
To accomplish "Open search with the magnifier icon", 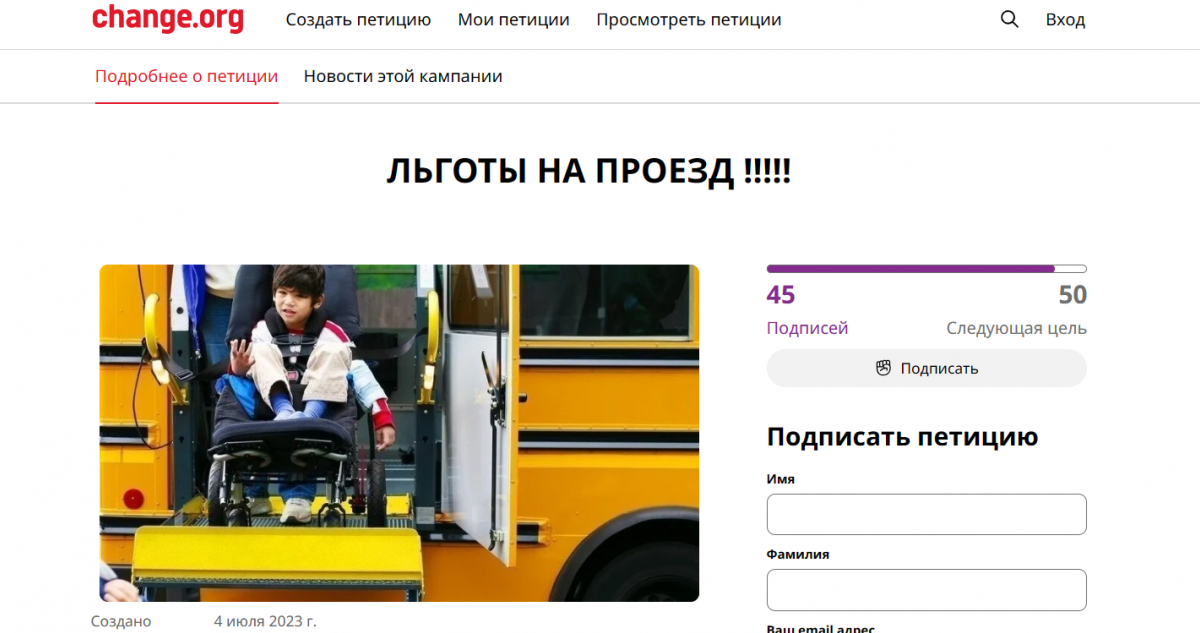I will click(1009, 19).
